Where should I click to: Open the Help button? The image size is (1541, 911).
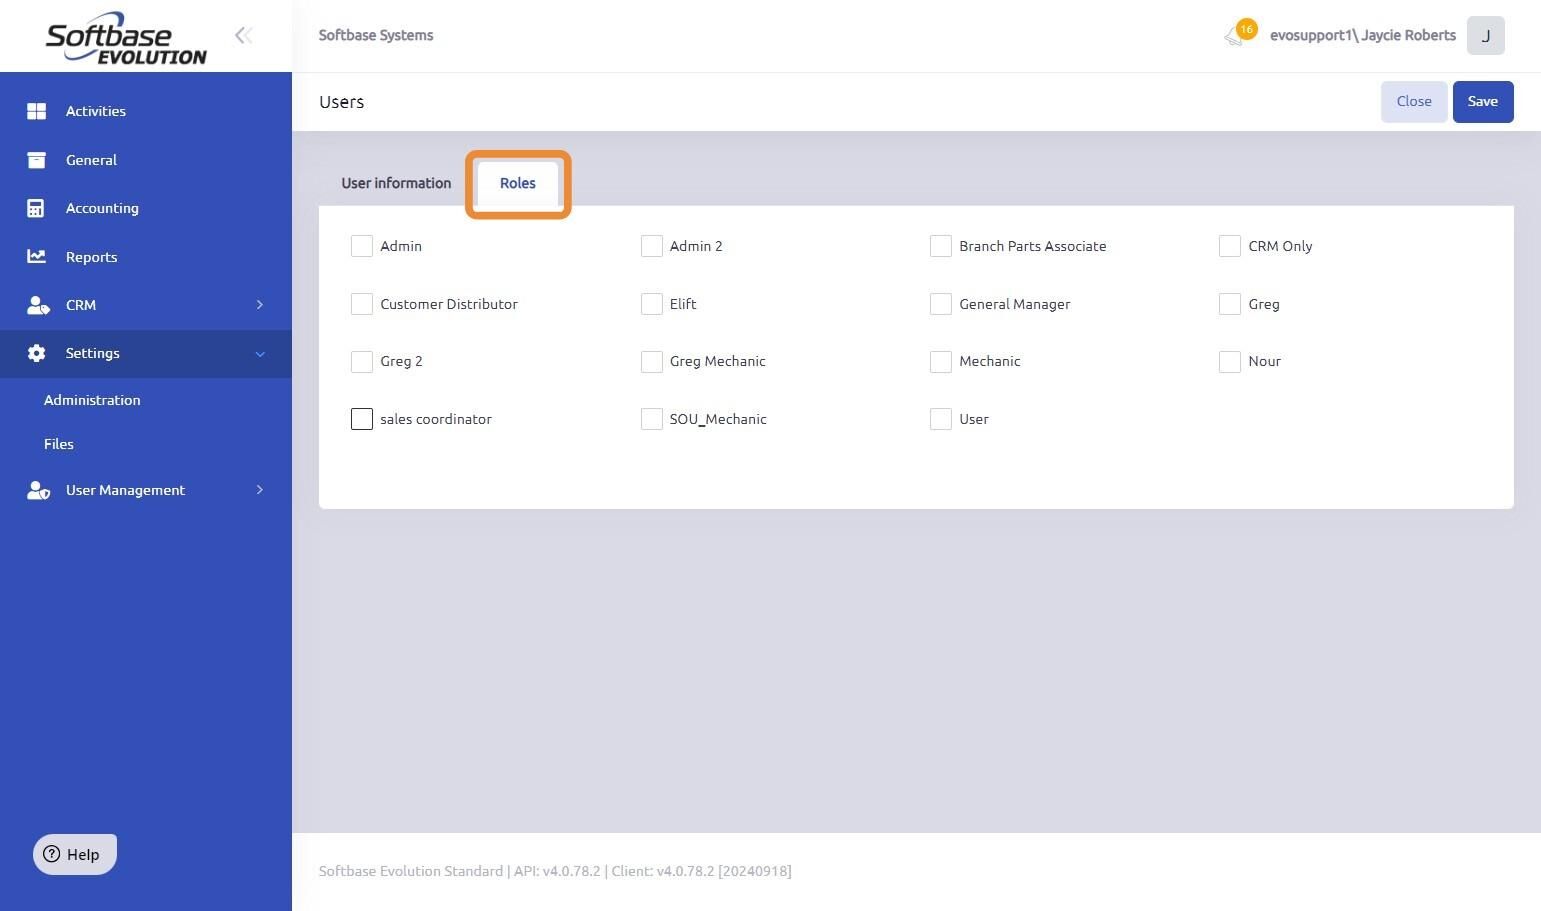click(75, 854)
